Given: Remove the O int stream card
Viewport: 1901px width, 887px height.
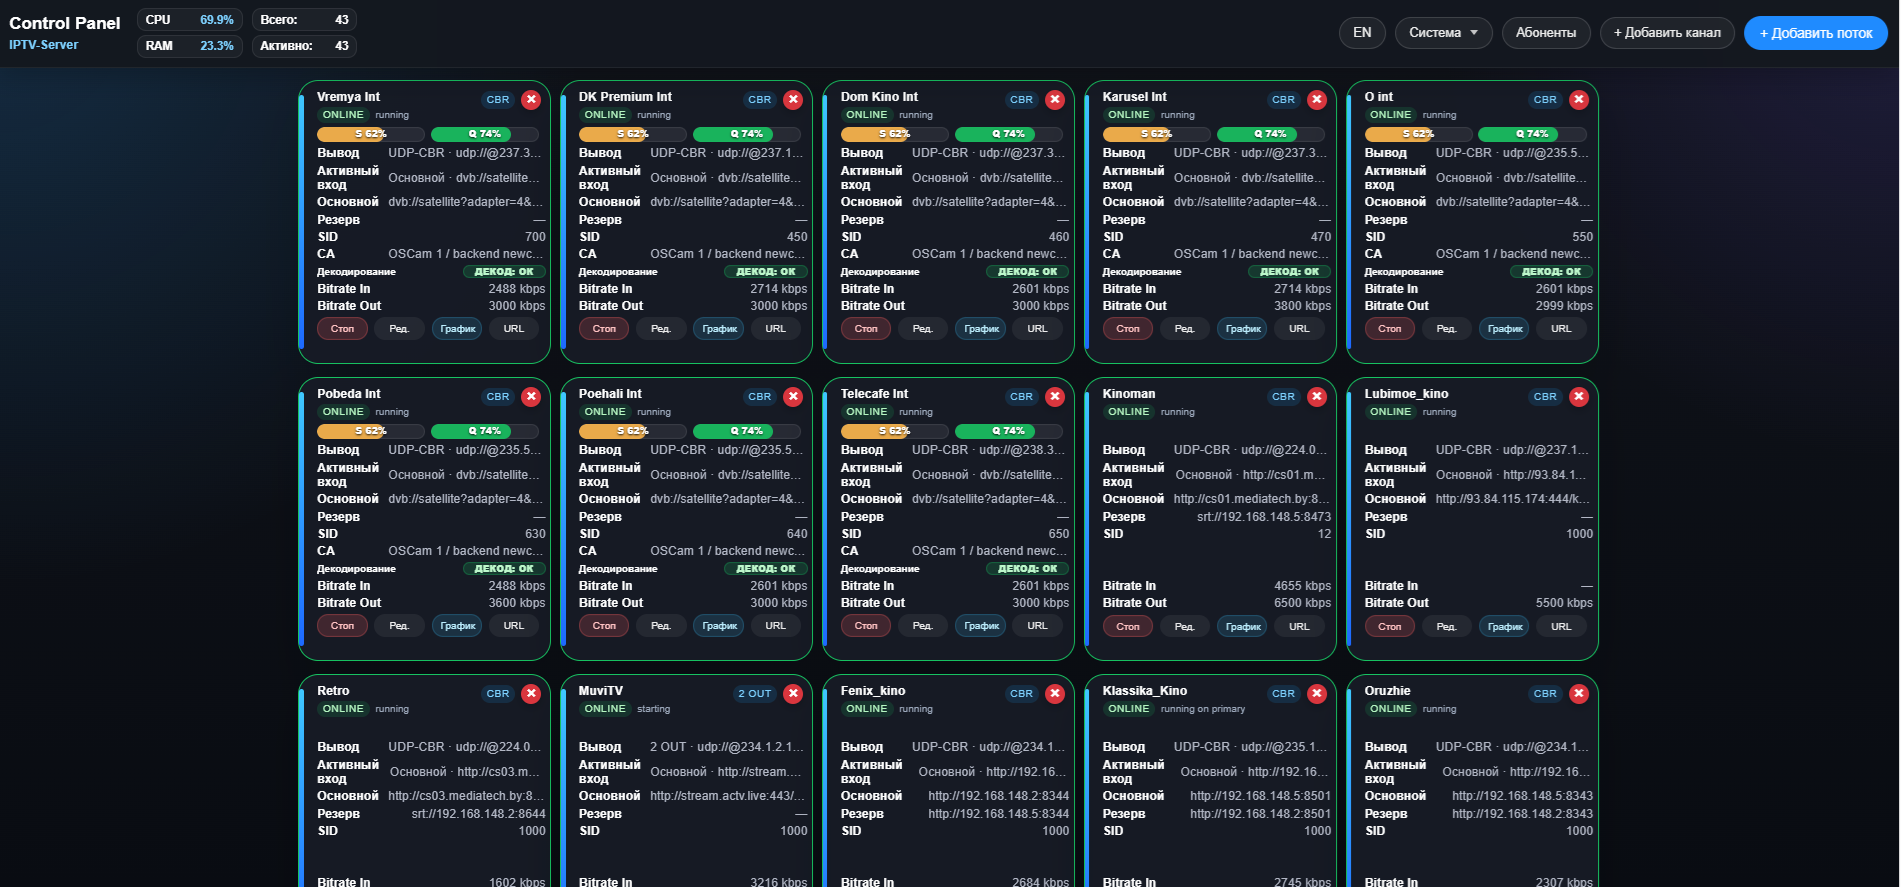Looking at the screenshot, I should click(x=1579, y=100).
